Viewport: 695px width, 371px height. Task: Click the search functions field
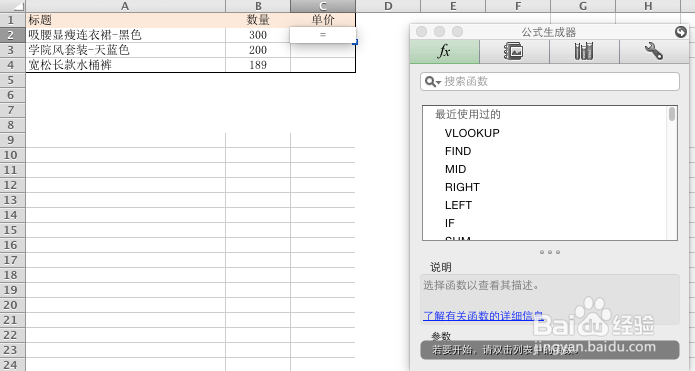point(550,82)
